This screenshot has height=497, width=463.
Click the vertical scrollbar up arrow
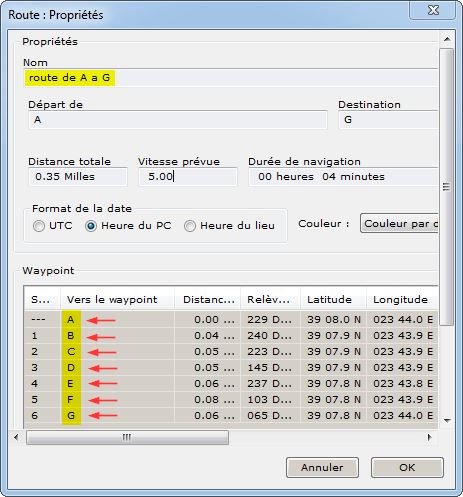tap(447, 39)
